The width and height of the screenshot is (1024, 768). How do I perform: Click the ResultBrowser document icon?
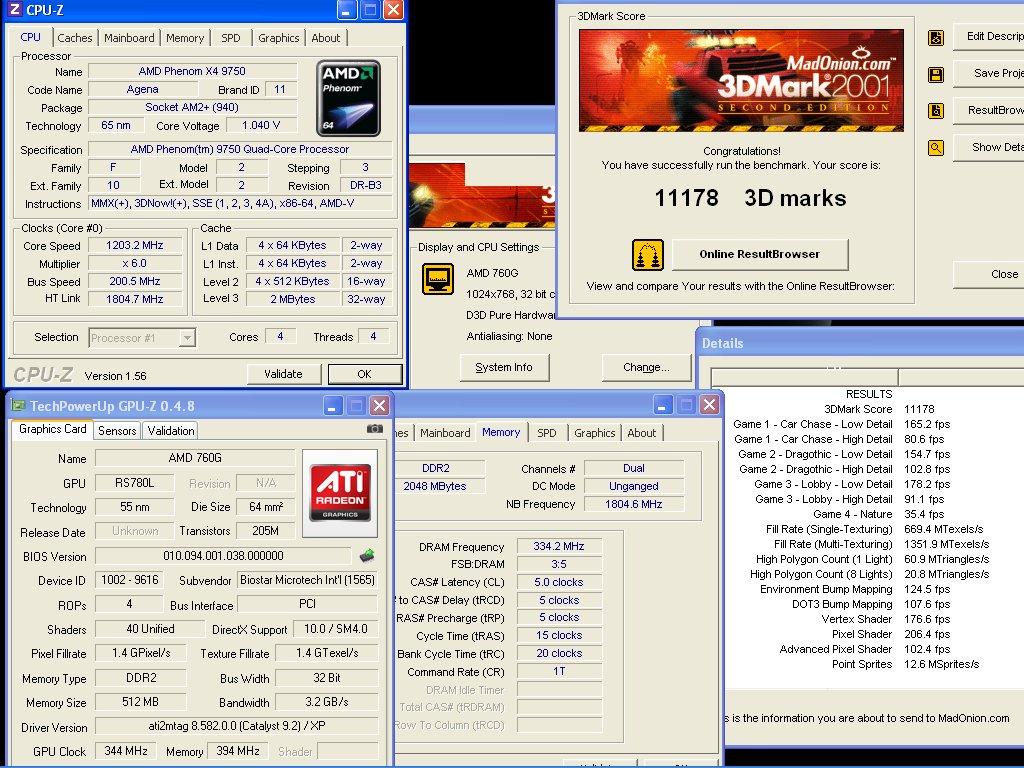pos(936,111)
